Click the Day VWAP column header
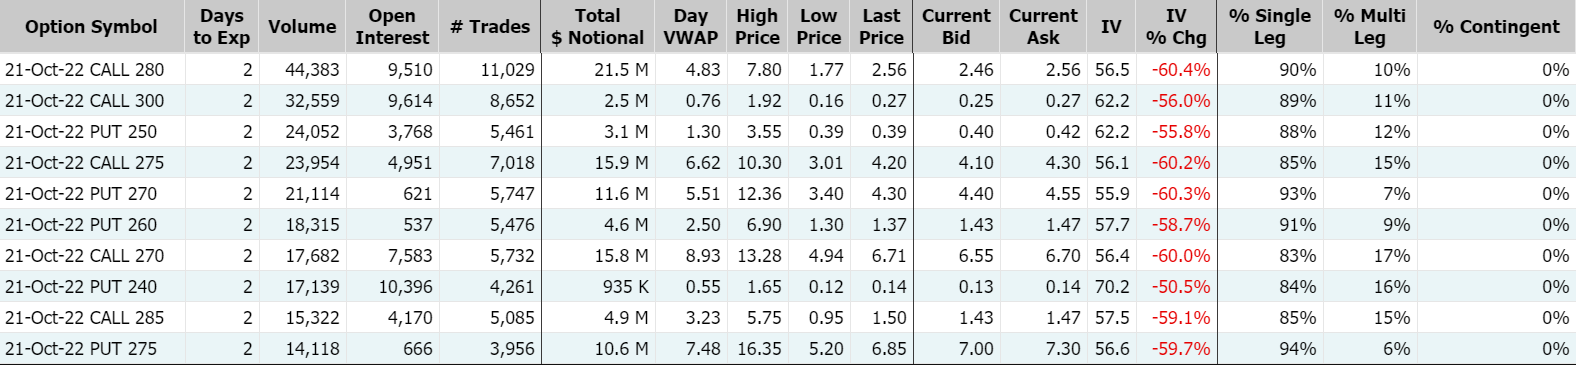 click(691, 27)
